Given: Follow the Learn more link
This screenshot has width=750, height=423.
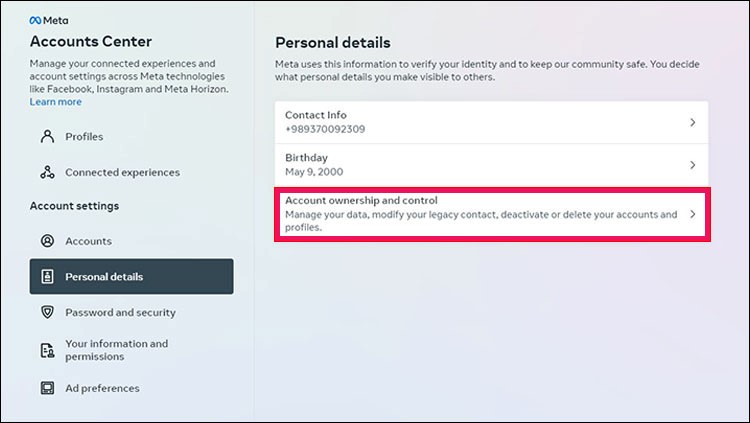Looking at the screenshot, I should coord(55,102).
